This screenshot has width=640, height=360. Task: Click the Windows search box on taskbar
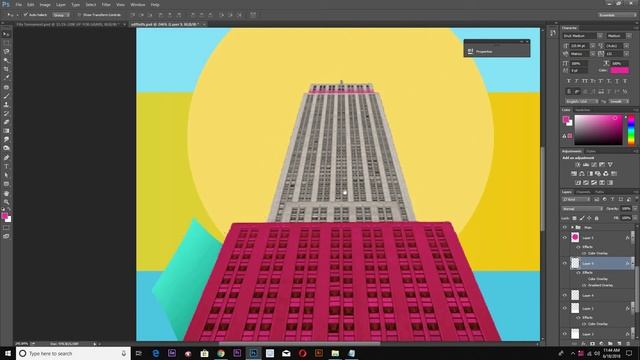[73, 353]
